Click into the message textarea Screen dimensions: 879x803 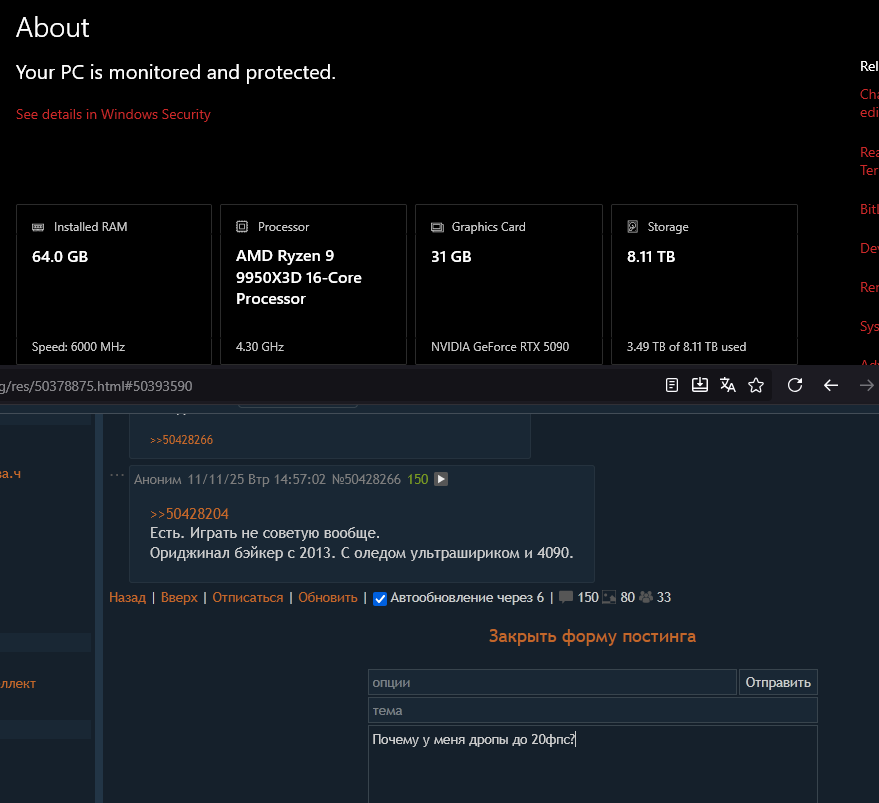[x=593, y=765]
